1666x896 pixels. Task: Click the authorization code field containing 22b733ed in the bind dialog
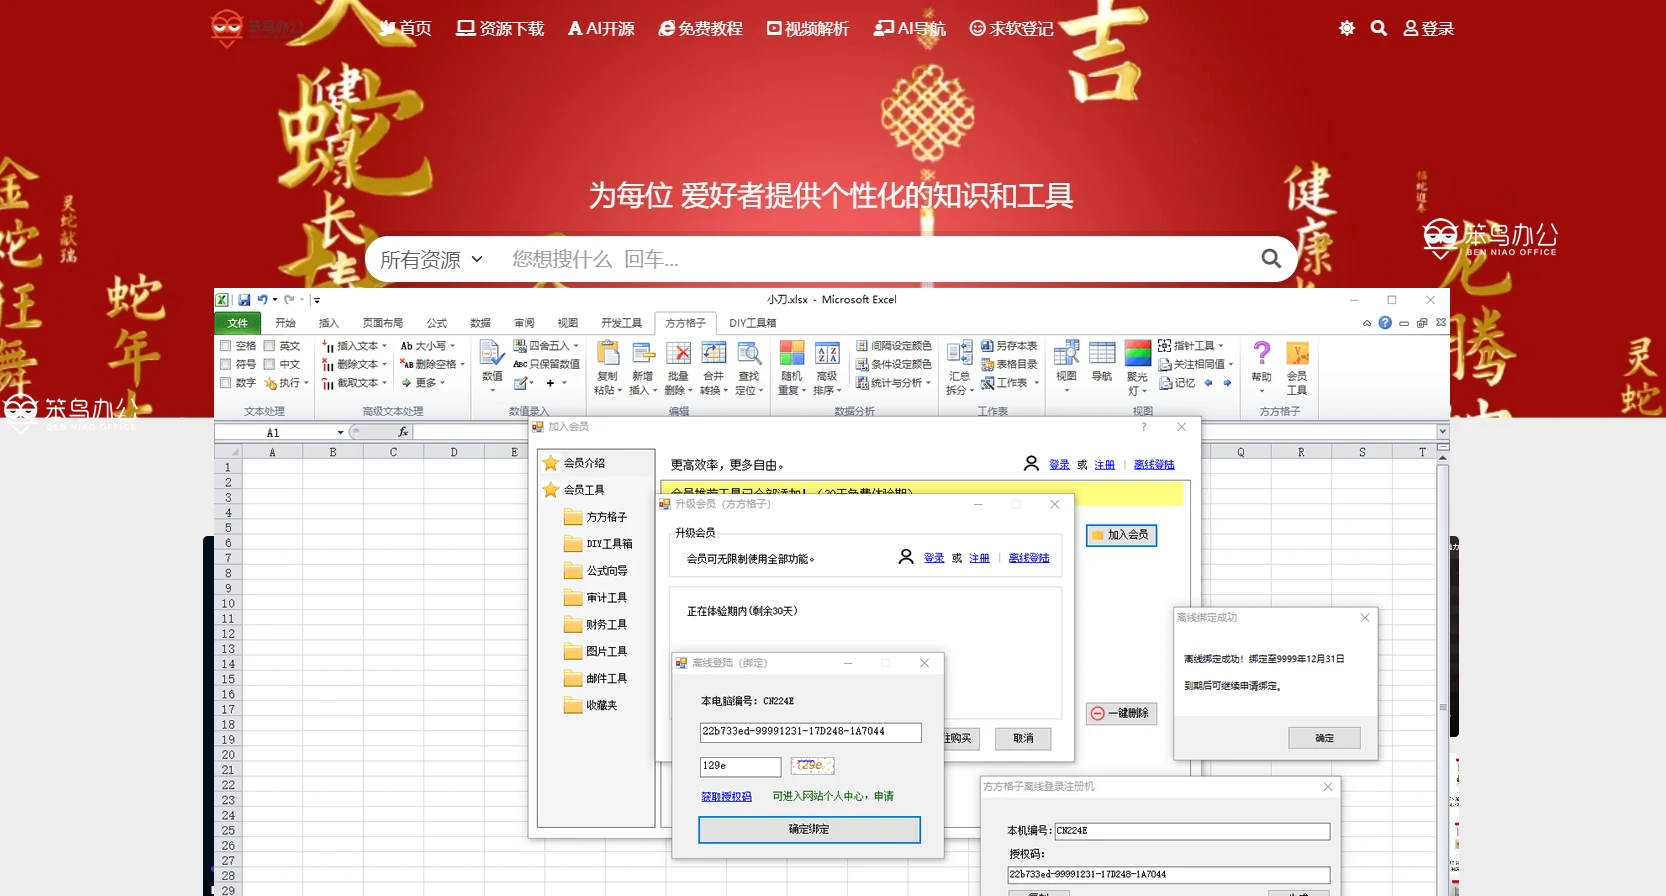click(810, 732)
